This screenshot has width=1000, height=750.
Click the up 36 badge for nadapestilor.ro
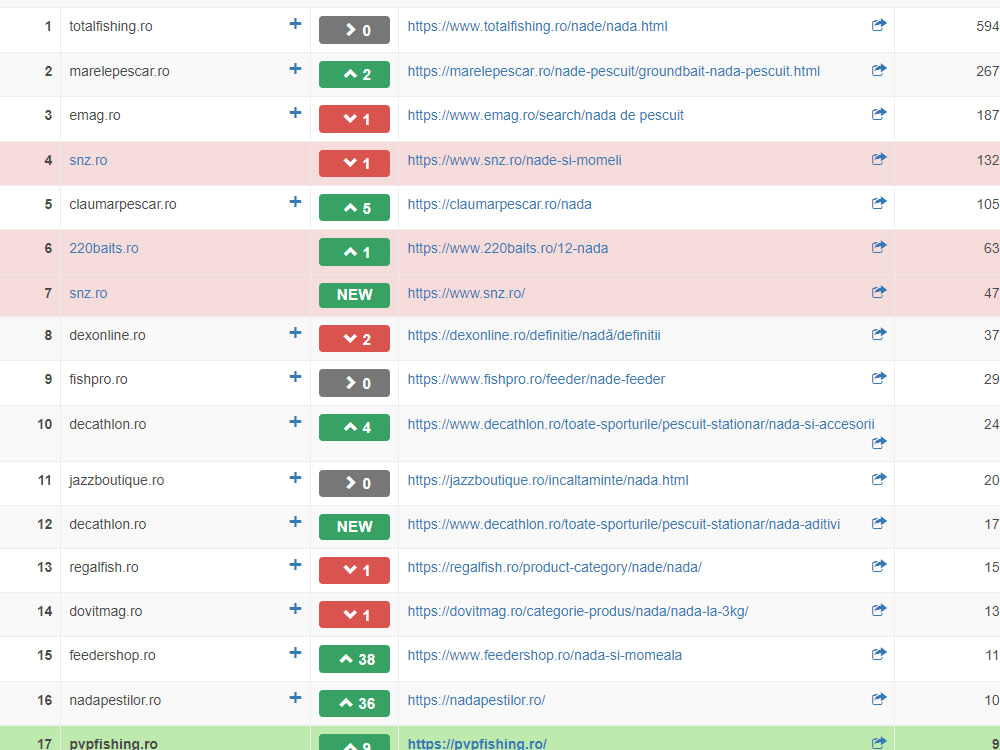tap(354, 703)
